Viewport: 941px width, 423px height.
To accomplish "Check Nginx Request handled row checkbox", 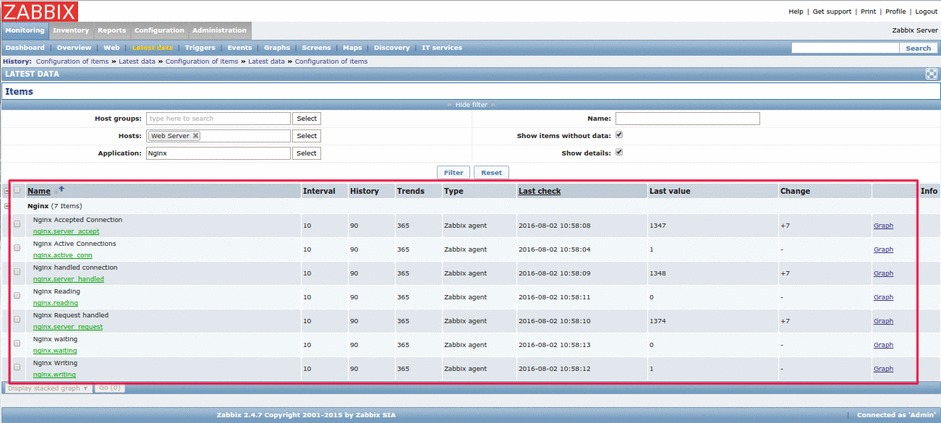I will pos(17,319).
